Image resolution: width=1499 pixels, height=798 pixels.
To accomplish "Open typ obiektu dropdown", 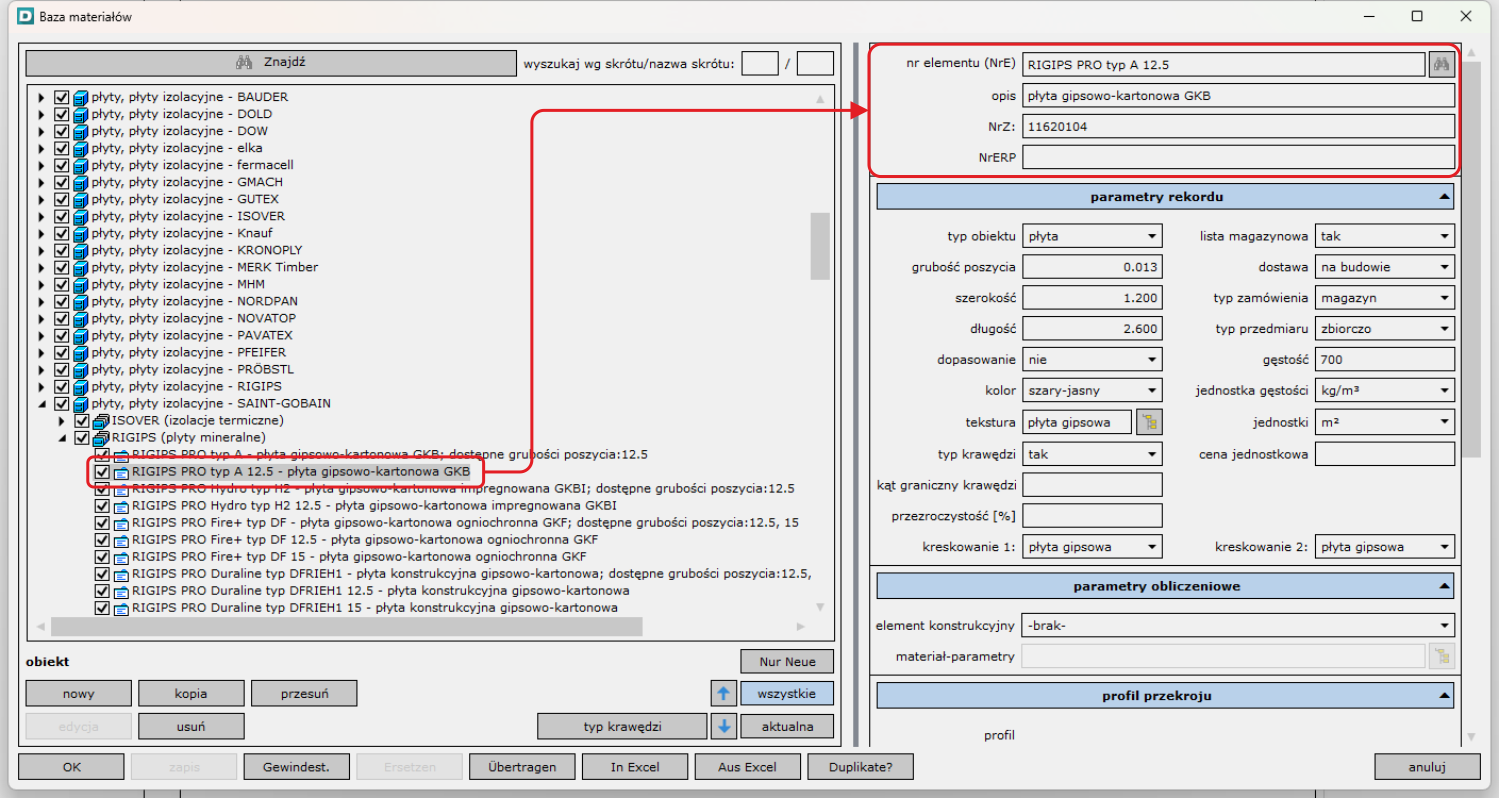I will point(1092,237).
